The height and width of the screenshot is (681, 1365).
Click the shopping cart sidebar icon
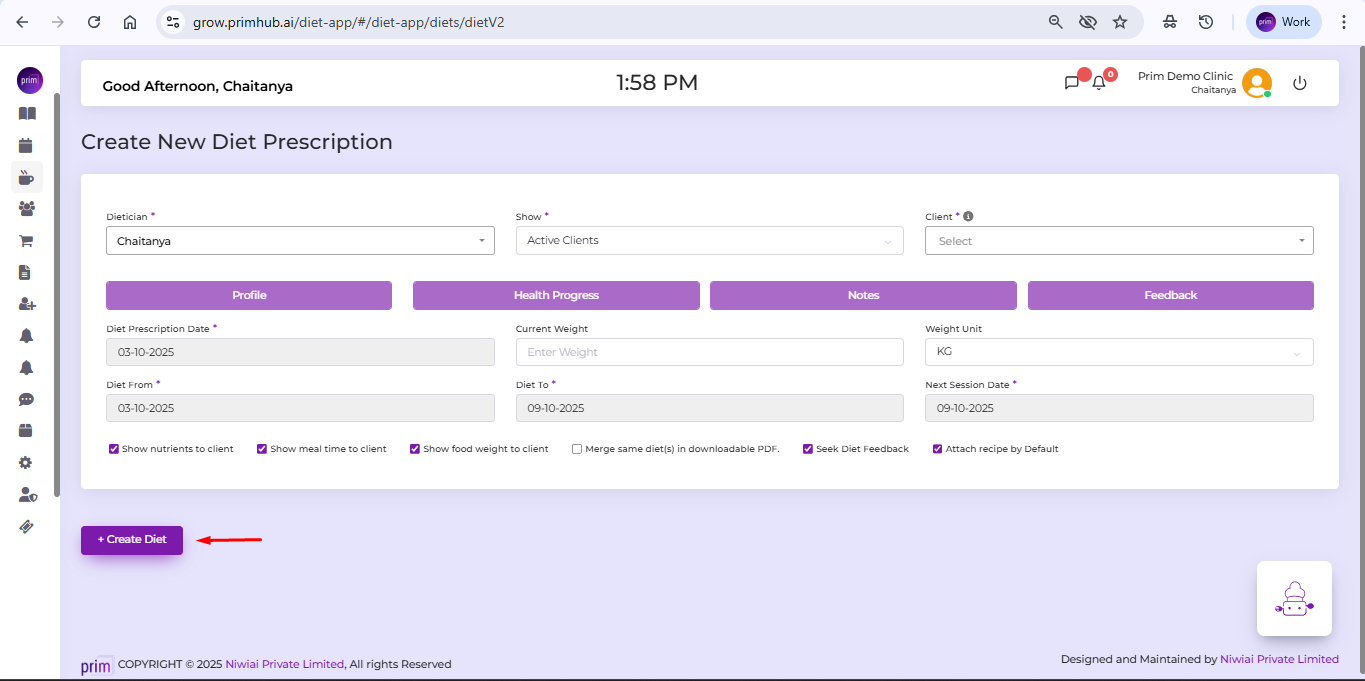click(x=26, y=240)
